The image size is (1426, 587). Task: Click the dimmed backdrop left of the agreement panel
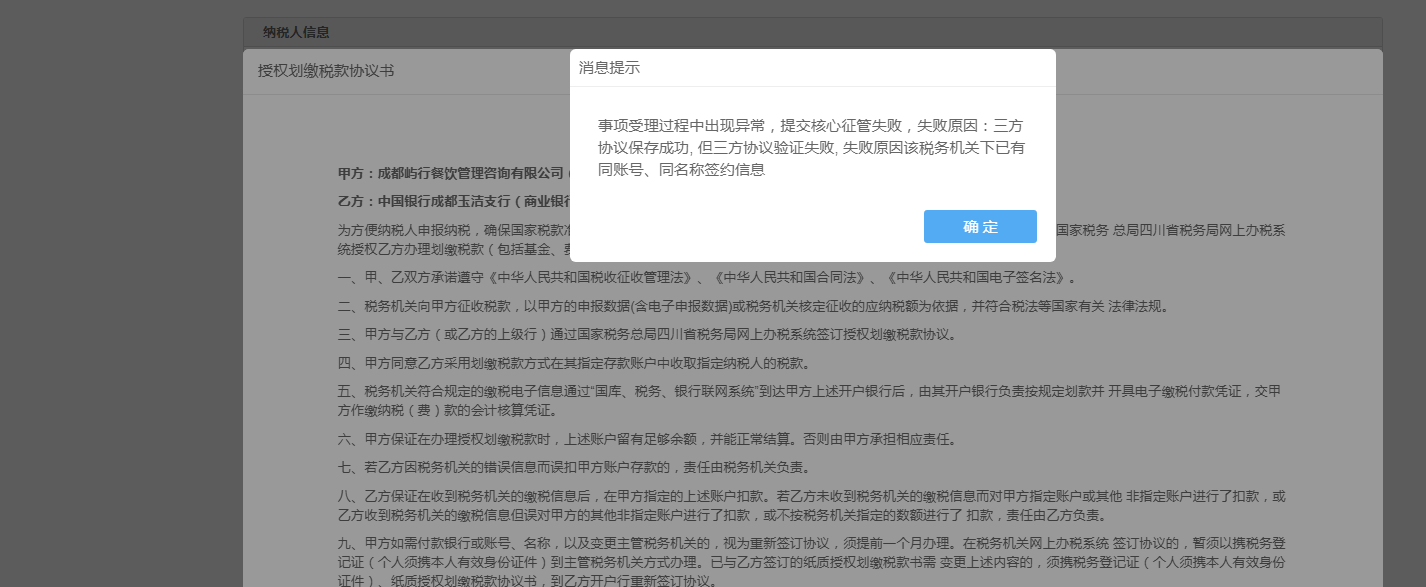(x=120, y=300)
